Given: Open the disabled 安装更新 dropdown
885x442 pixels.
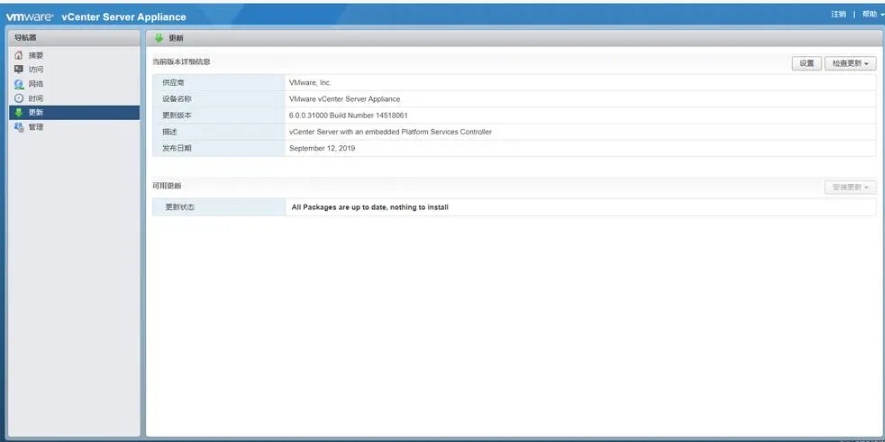Looking at the screenshot, I should point(851,187).
